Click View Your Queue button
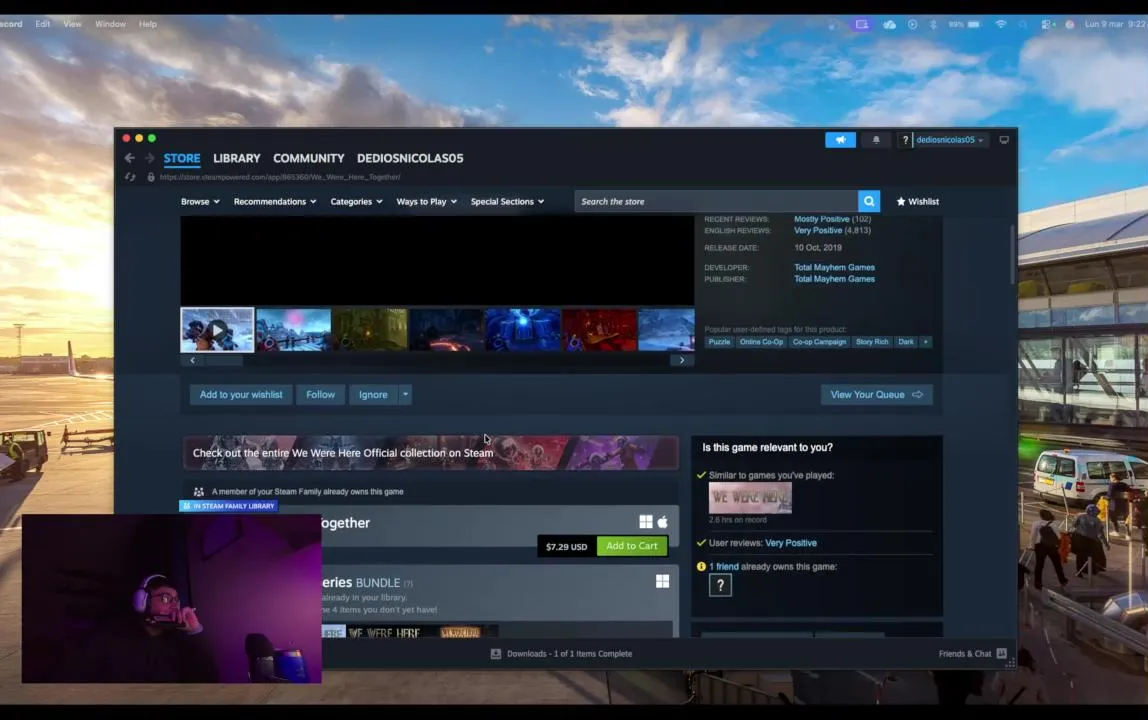 [x=876, y=395]
